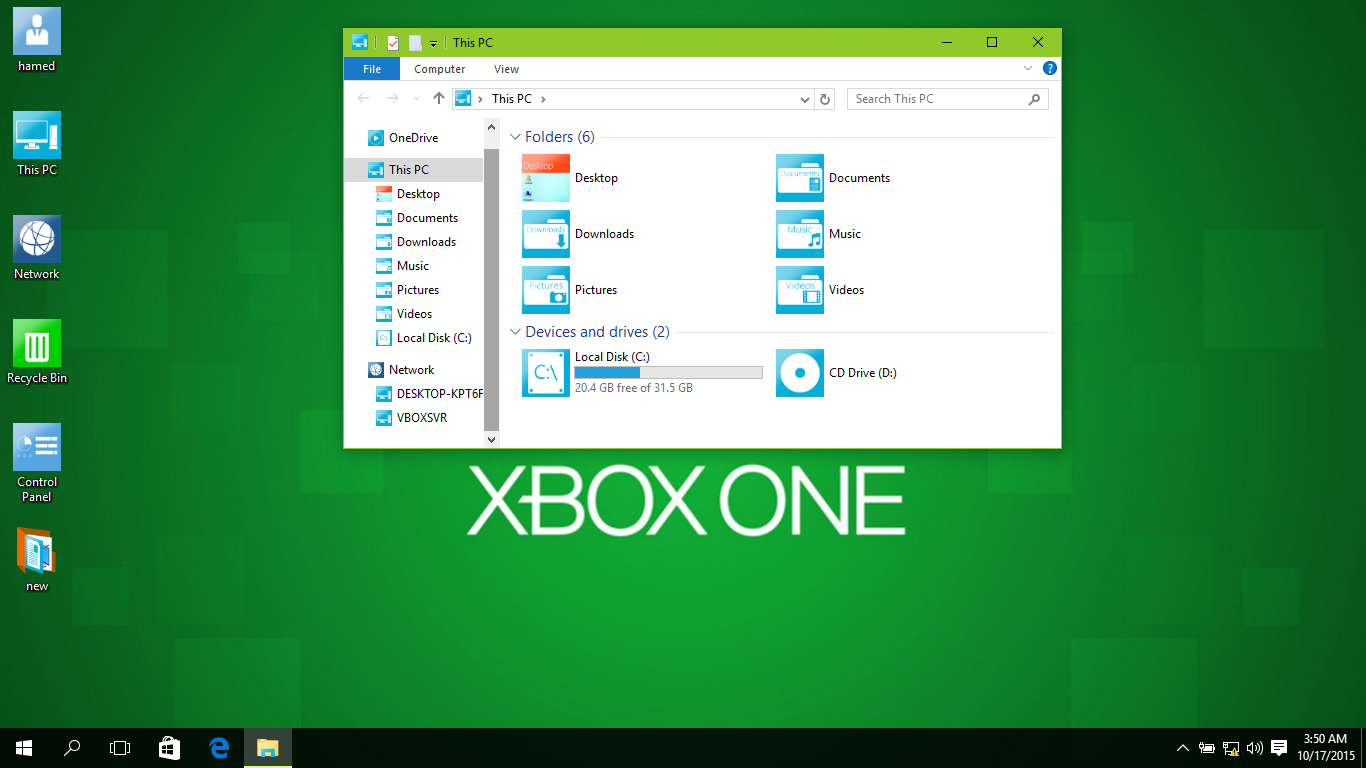Click the Search This PC field

coord(938,99)
